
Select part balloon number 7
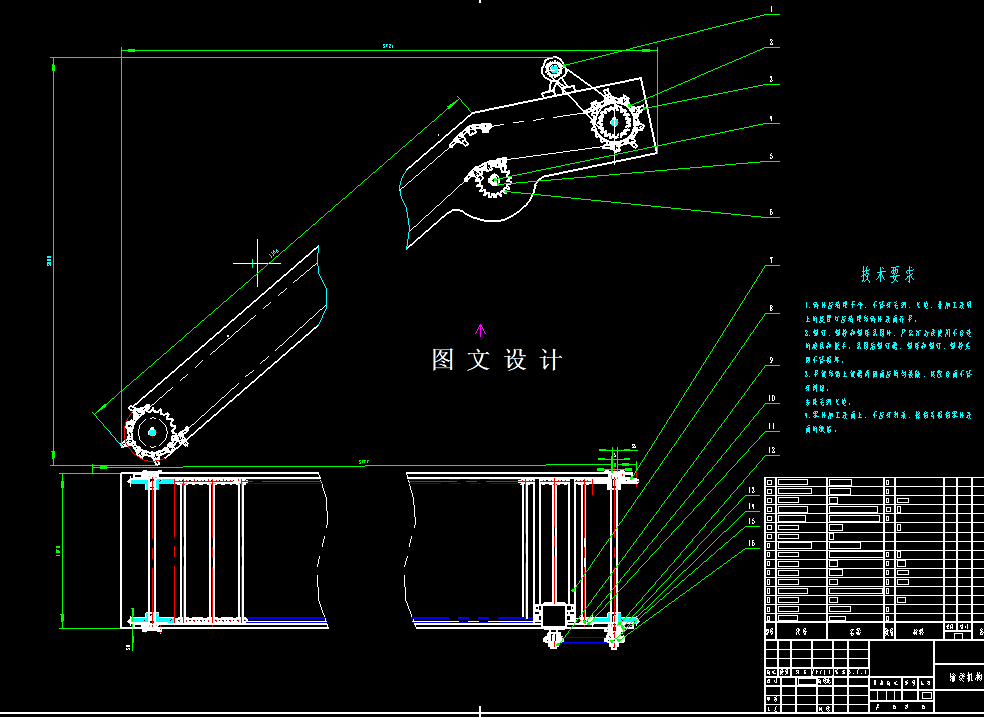(771, 260)
